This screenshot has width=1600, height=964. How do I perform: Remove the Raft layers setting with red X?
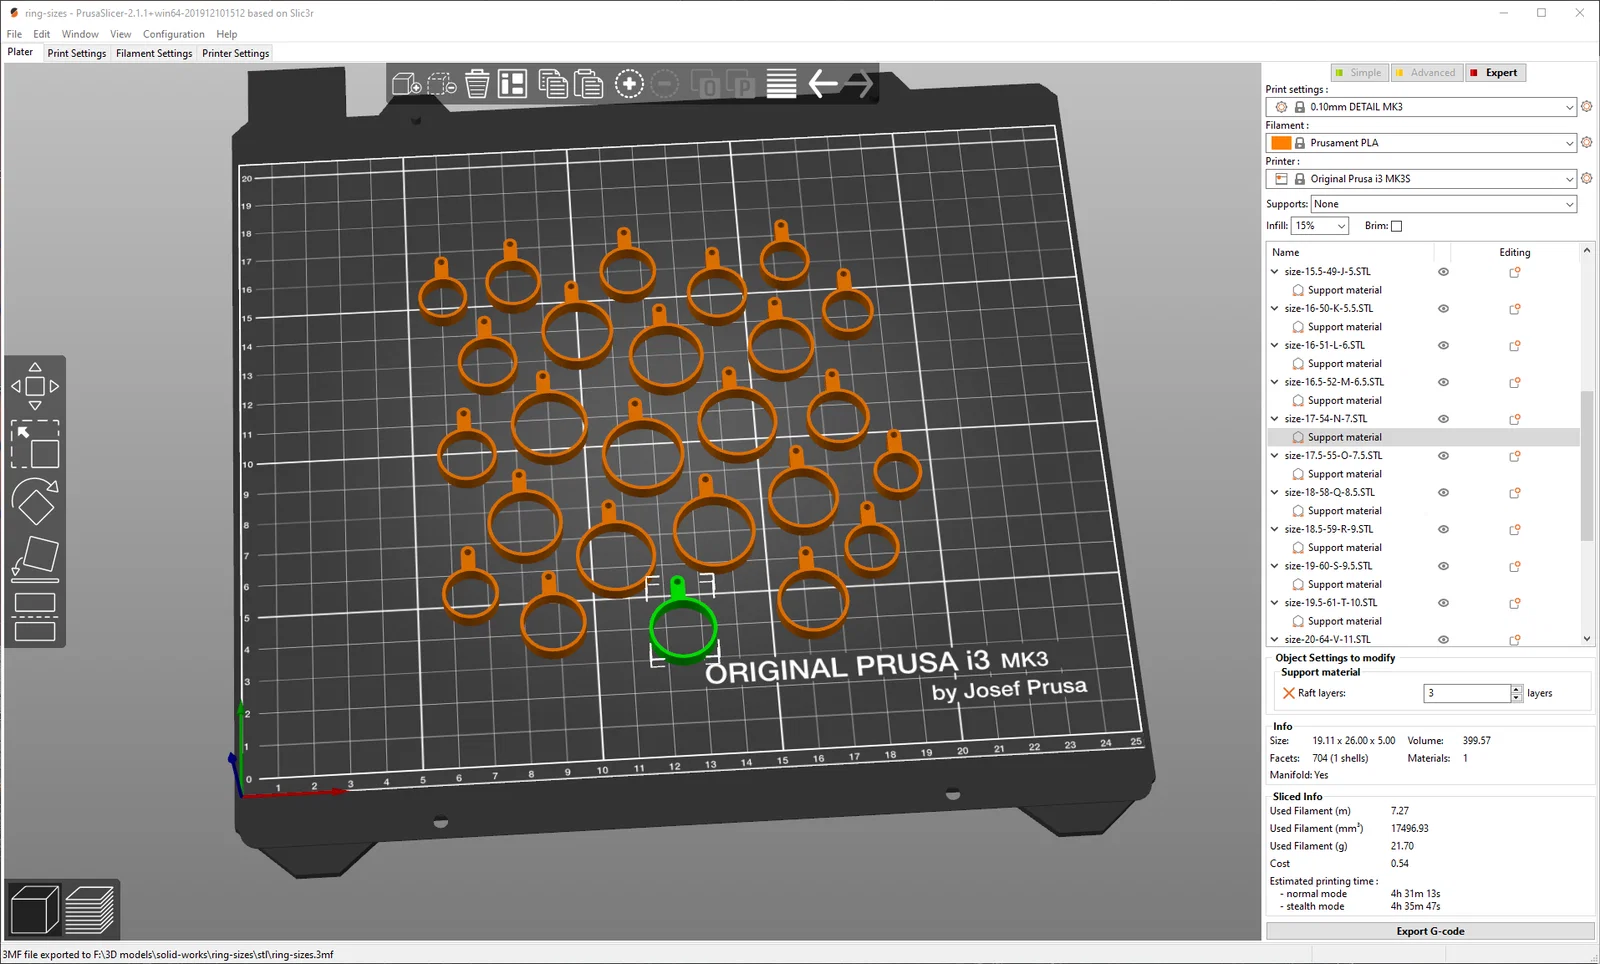click(1289, 693)
